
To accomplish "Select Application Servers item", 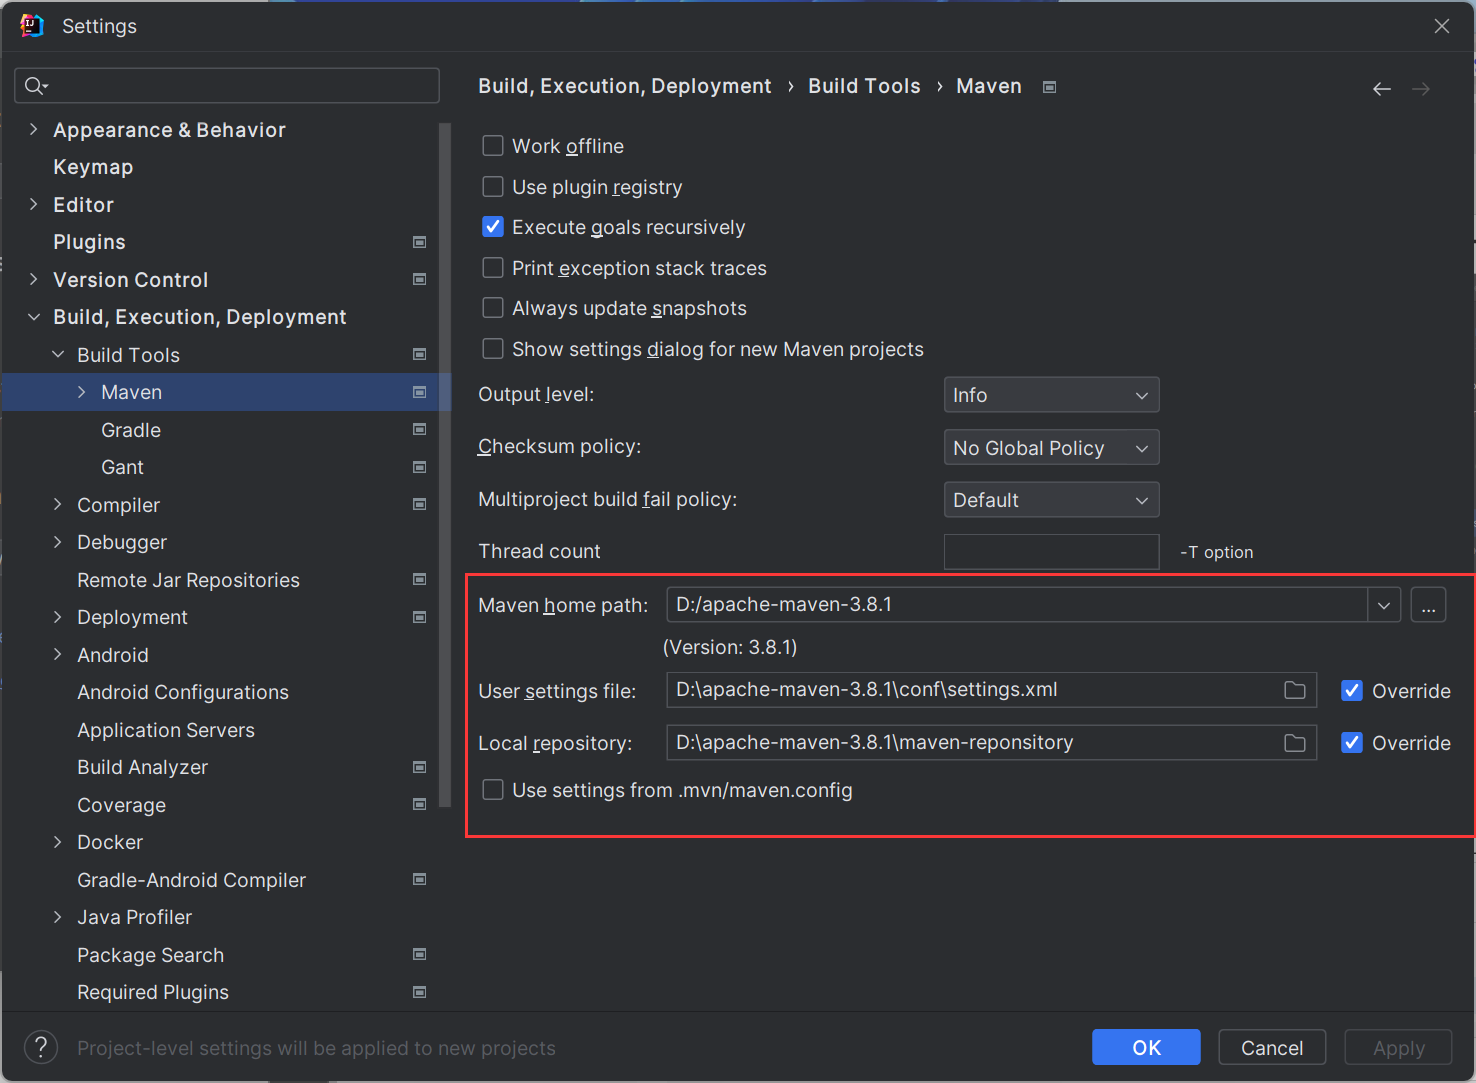I will (x=166, y=730).
